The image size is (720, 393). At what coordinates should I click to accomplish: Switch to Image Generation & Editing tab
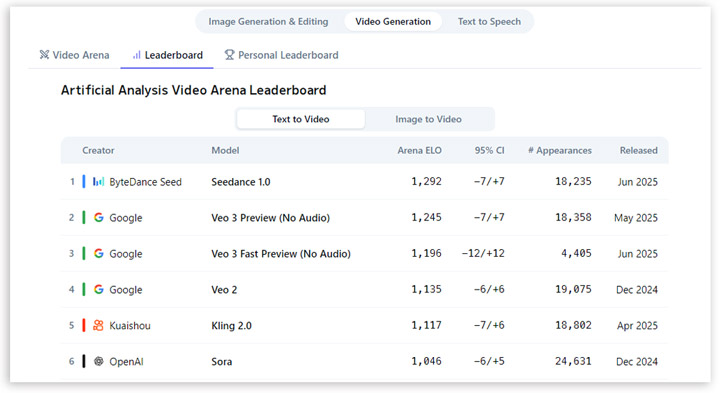coord(268,22)
